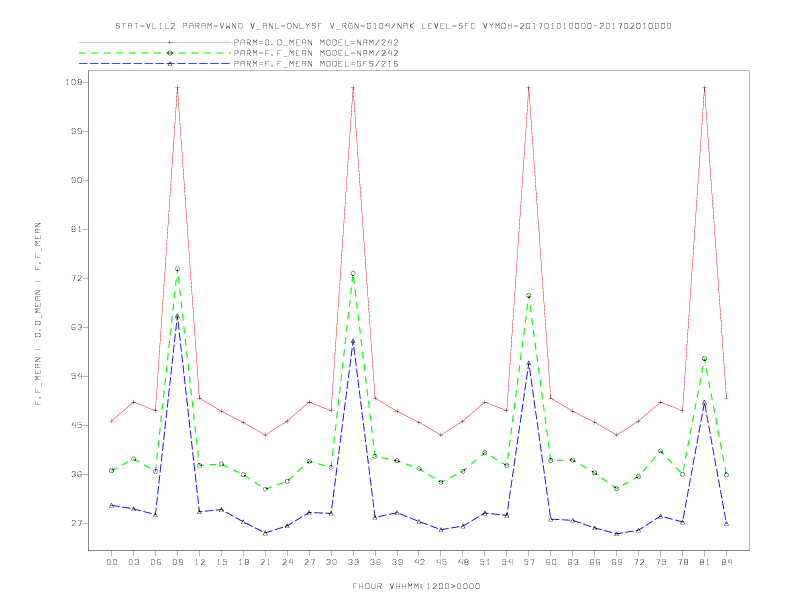Select legend entry PARM=F.F_MEAN MODEL=GFS/216

[316, 64]
